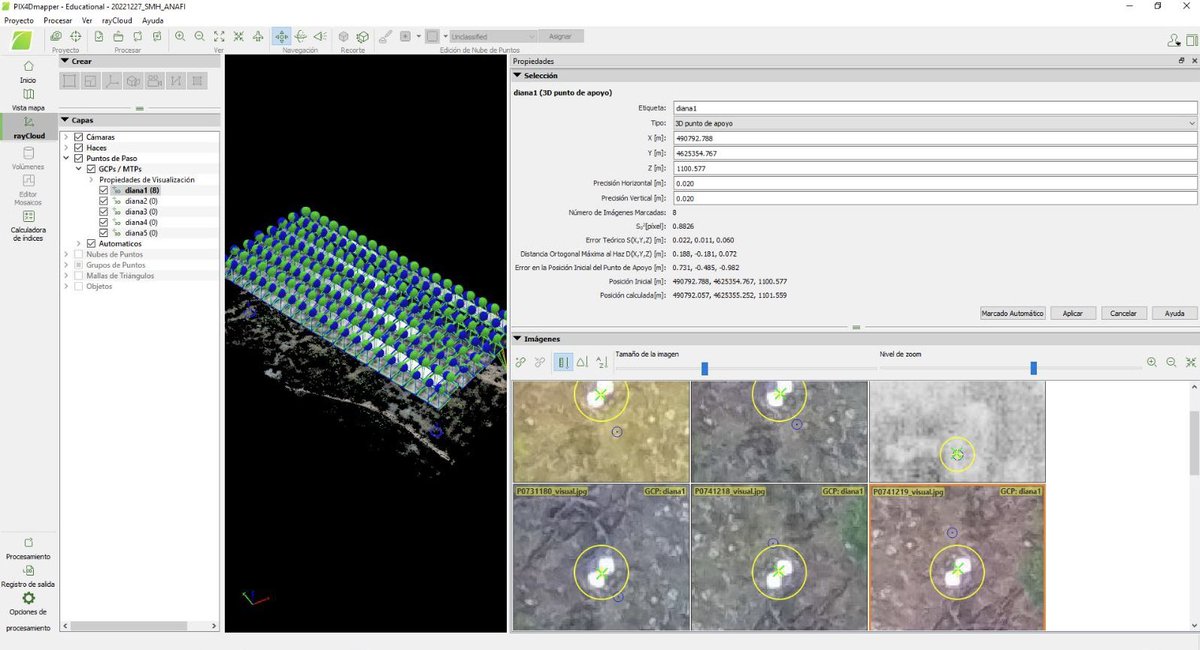This screenshot has height=650, width=1200.
Task: Click the view all expand-arrows toolbar icon
Action: coord(219,36)
